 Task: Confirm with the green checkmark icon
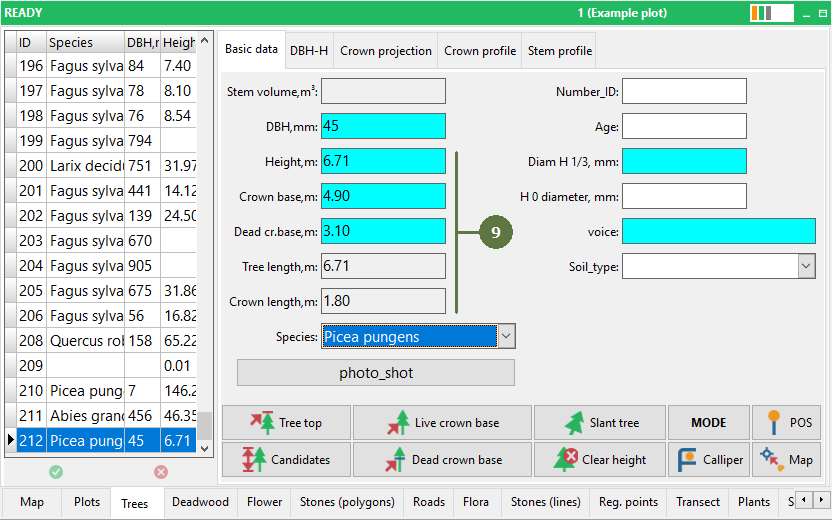pyautogui.click(x=56, y=472)
